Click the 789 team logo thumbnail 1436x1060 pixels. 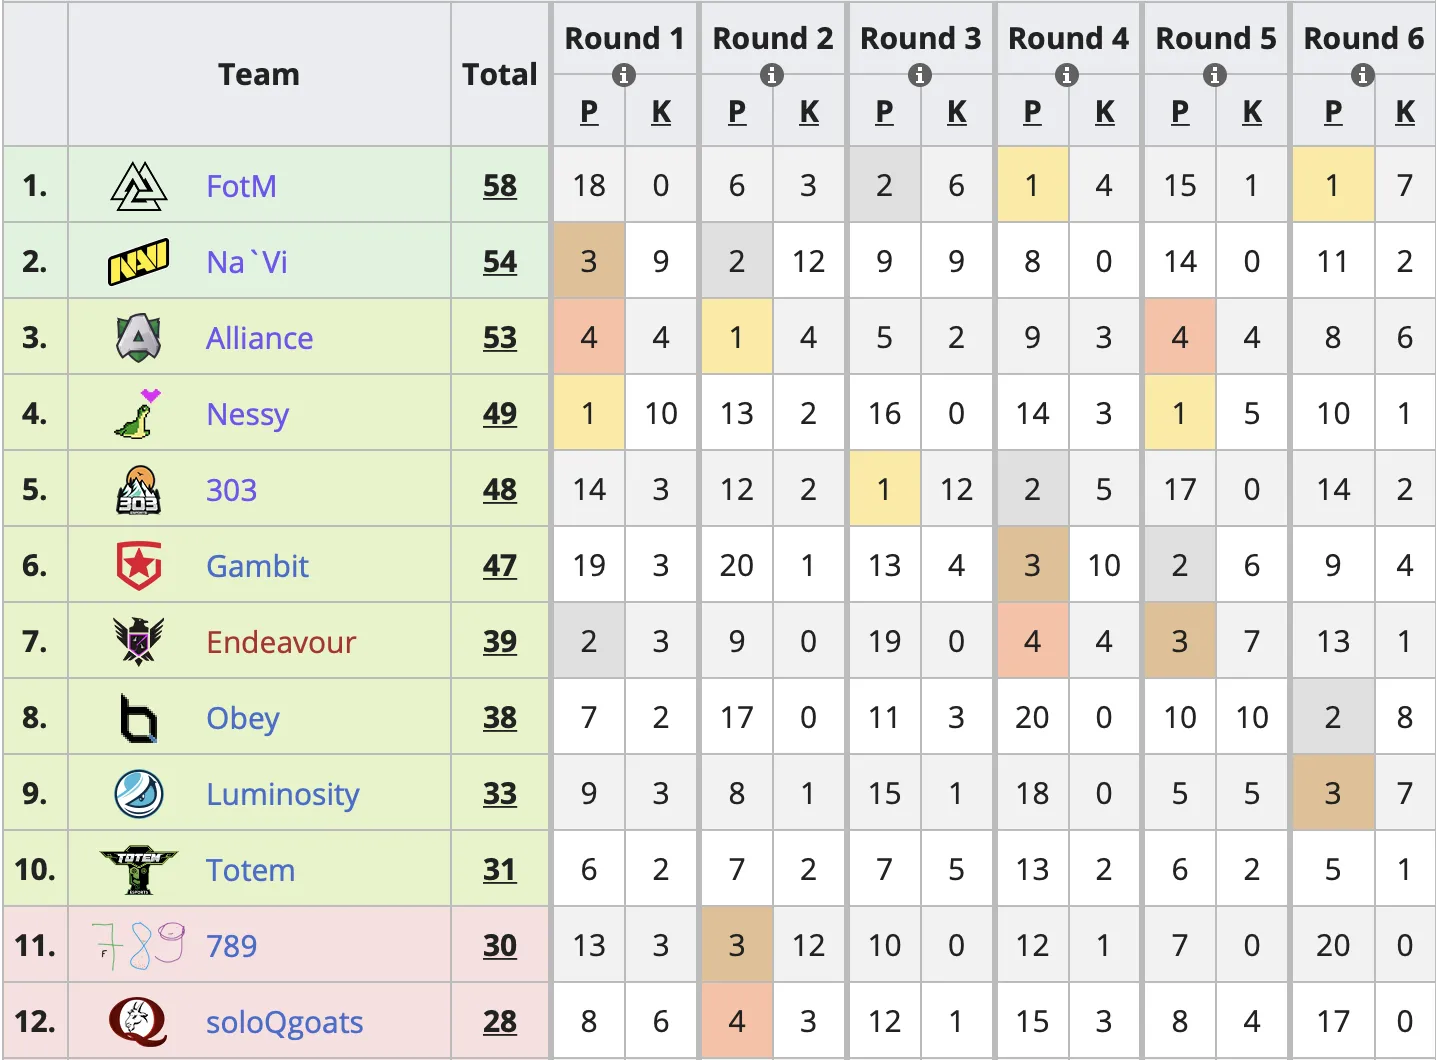[x=138, y=946]
